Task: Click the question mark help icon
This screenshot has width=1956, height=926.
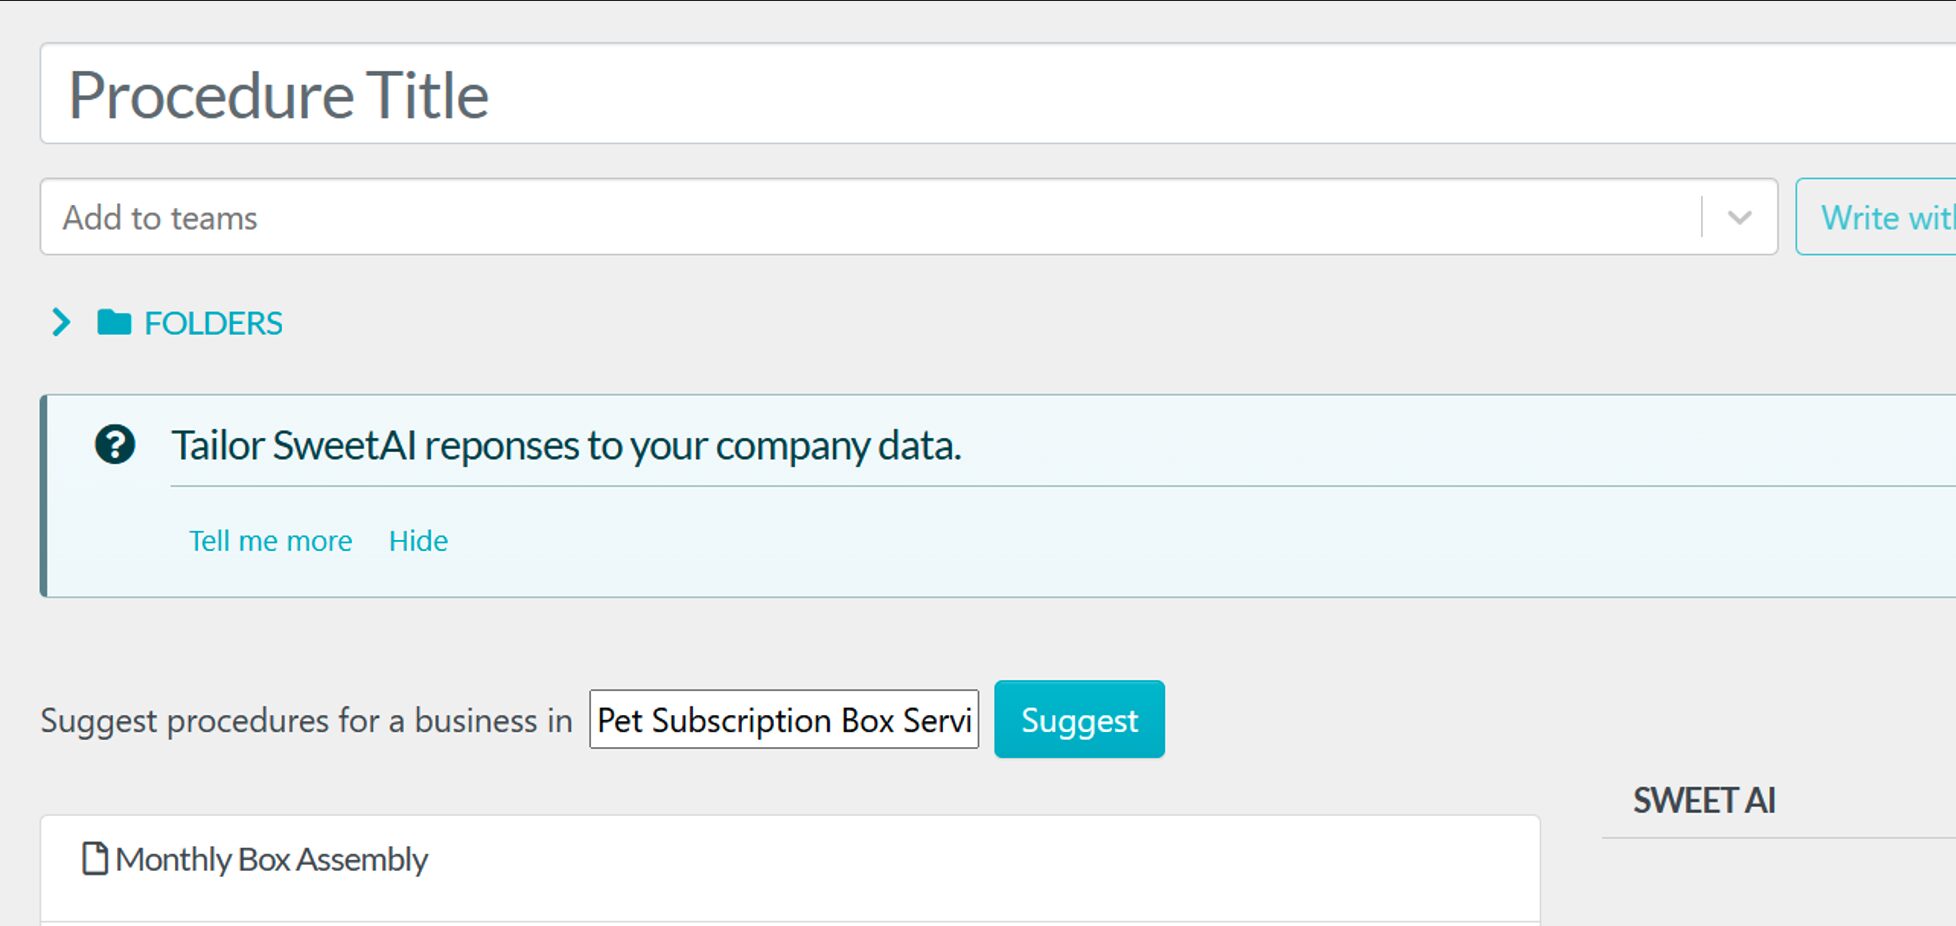Action: point(115,445)
